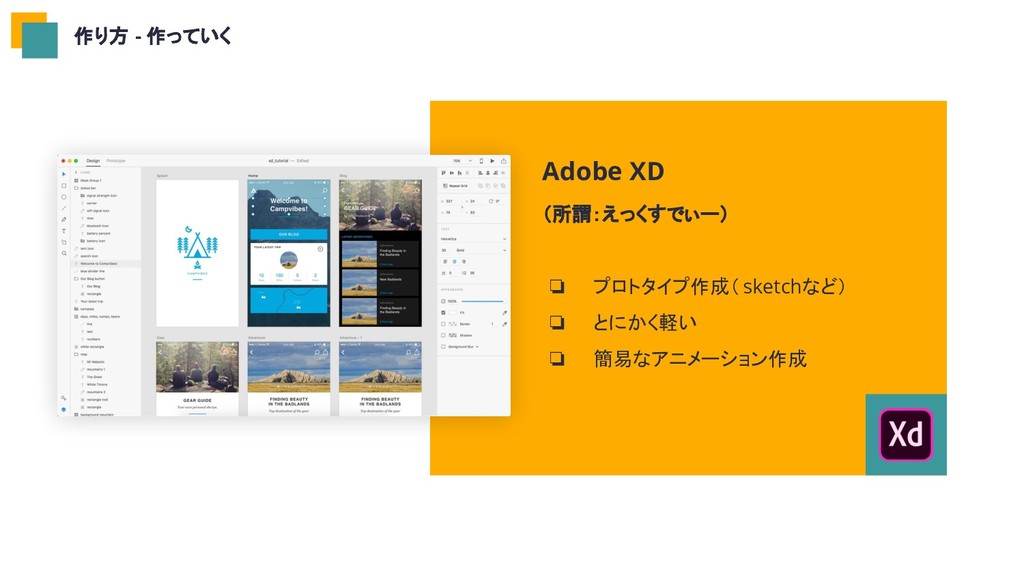1024x576 pixels.
Task: Expand the compass layer group
Action: pos(76,309)
